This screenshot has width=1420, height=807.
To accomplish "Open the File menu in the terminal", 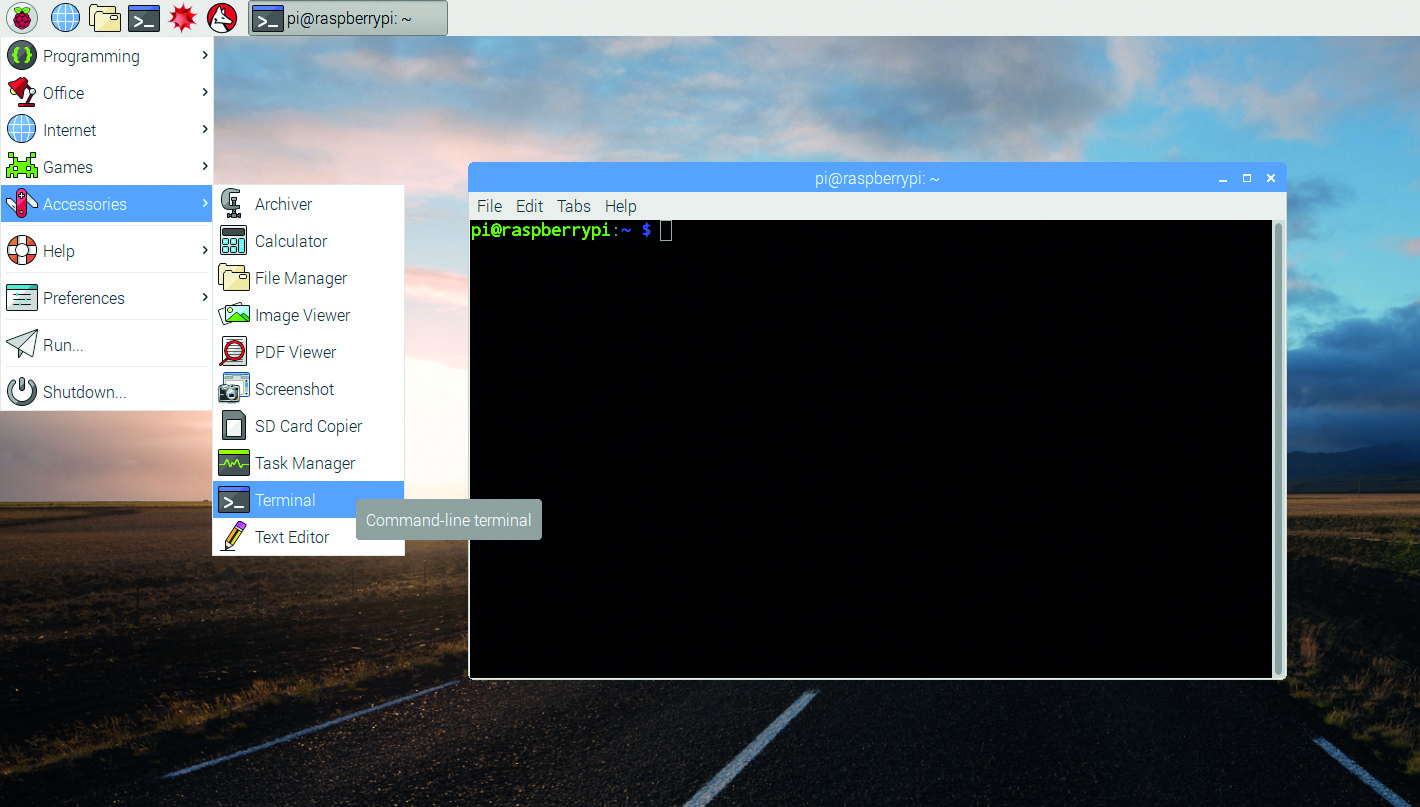I will (489, 206).
